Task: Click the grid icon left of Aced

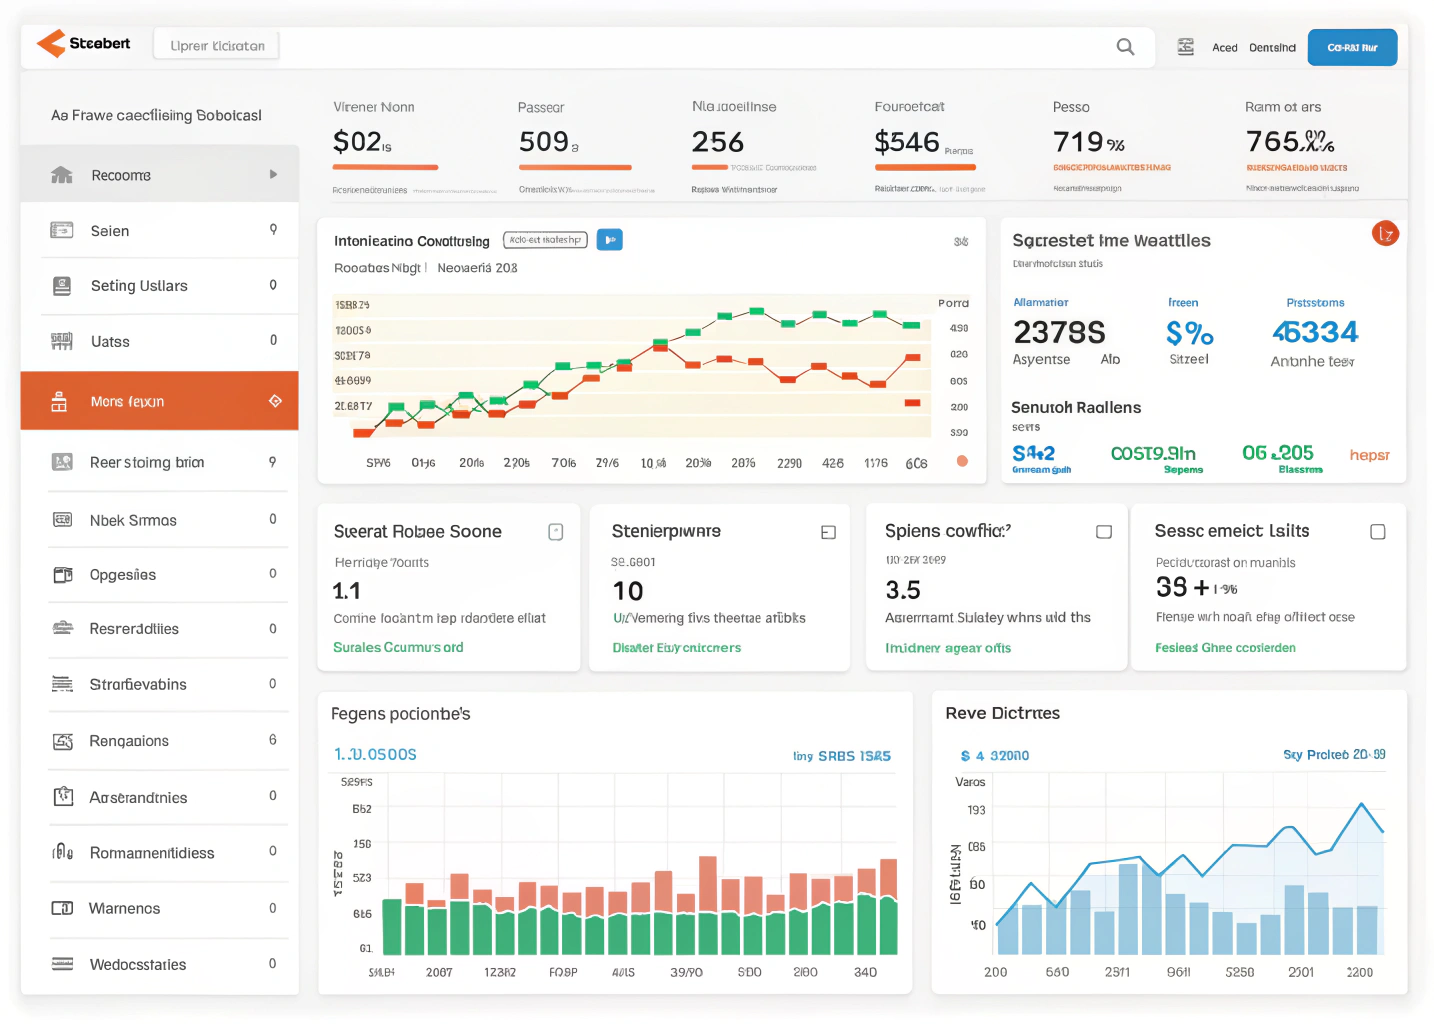Action: (1186, 46)
